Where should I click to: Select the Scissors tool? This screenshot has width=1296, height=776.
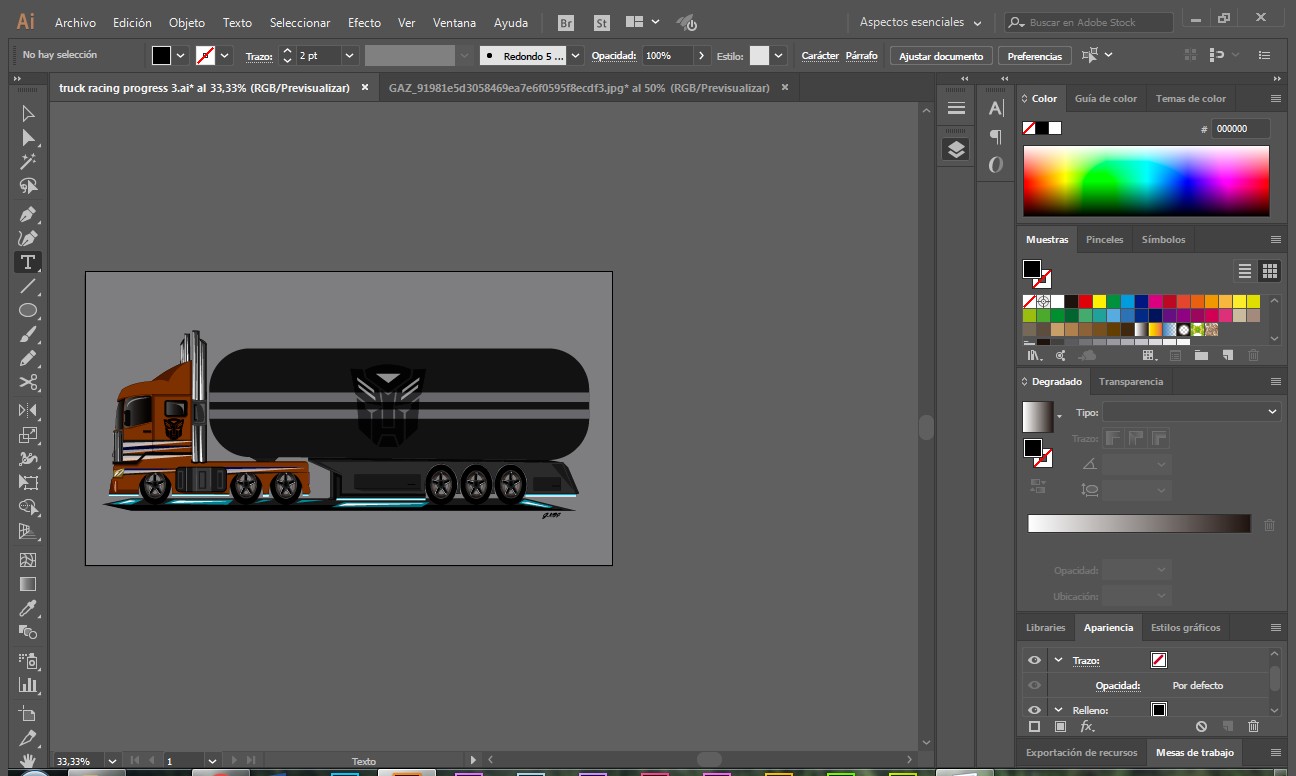tap(28, 383)
